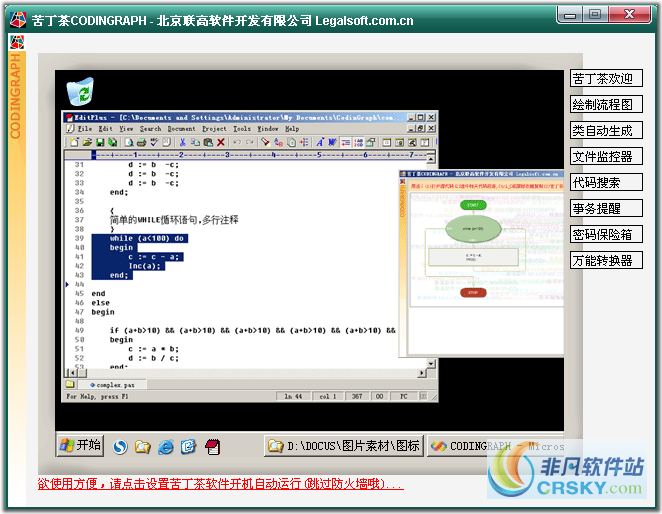The width and height of the screenshot is (662, 514).
Task: Open the 事务提醒 reminder feature
Action: (606, 208)
